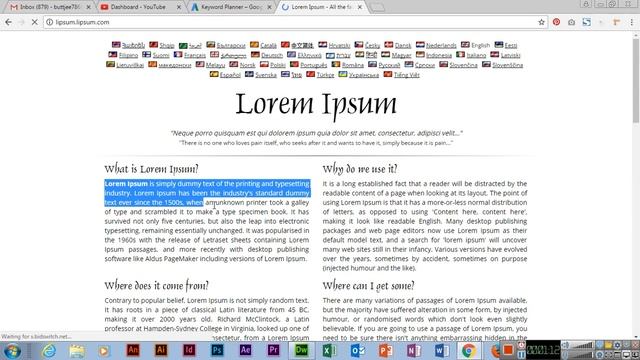Launch Internet Explorer from the taskbar

[x=49, y=351]
